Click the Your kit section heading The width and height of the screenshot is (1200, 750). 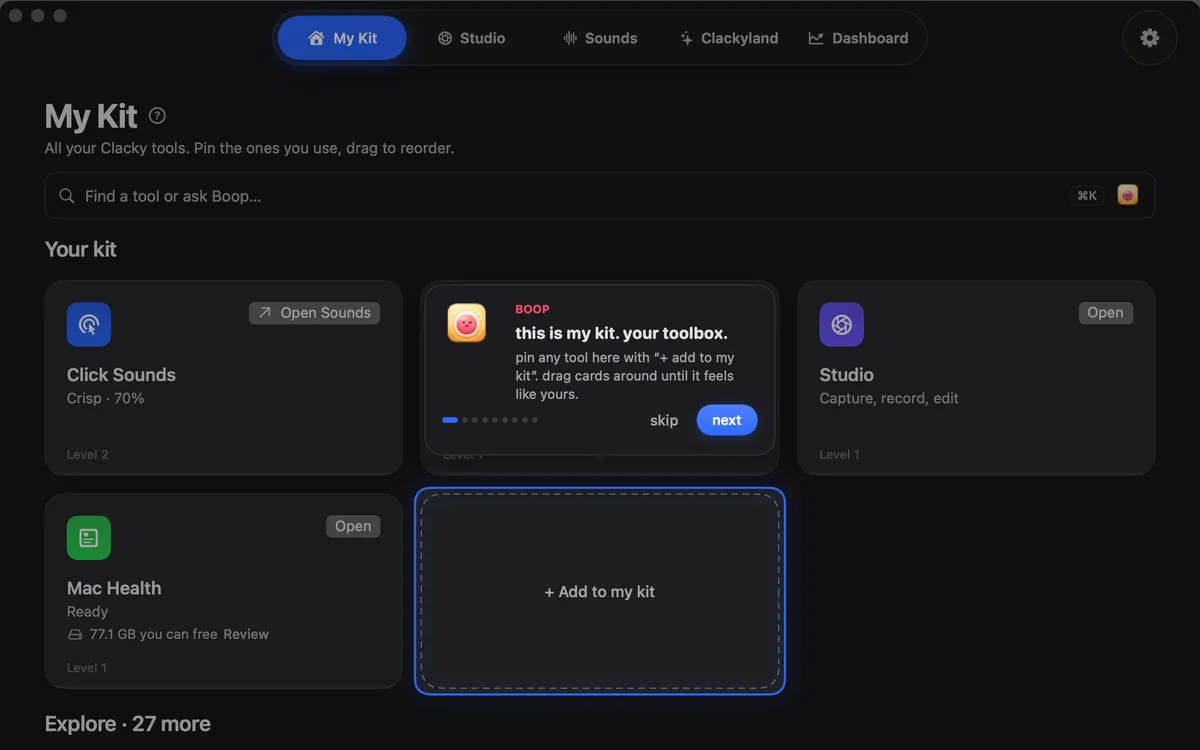pyautogui.click(x=81, y=249)
